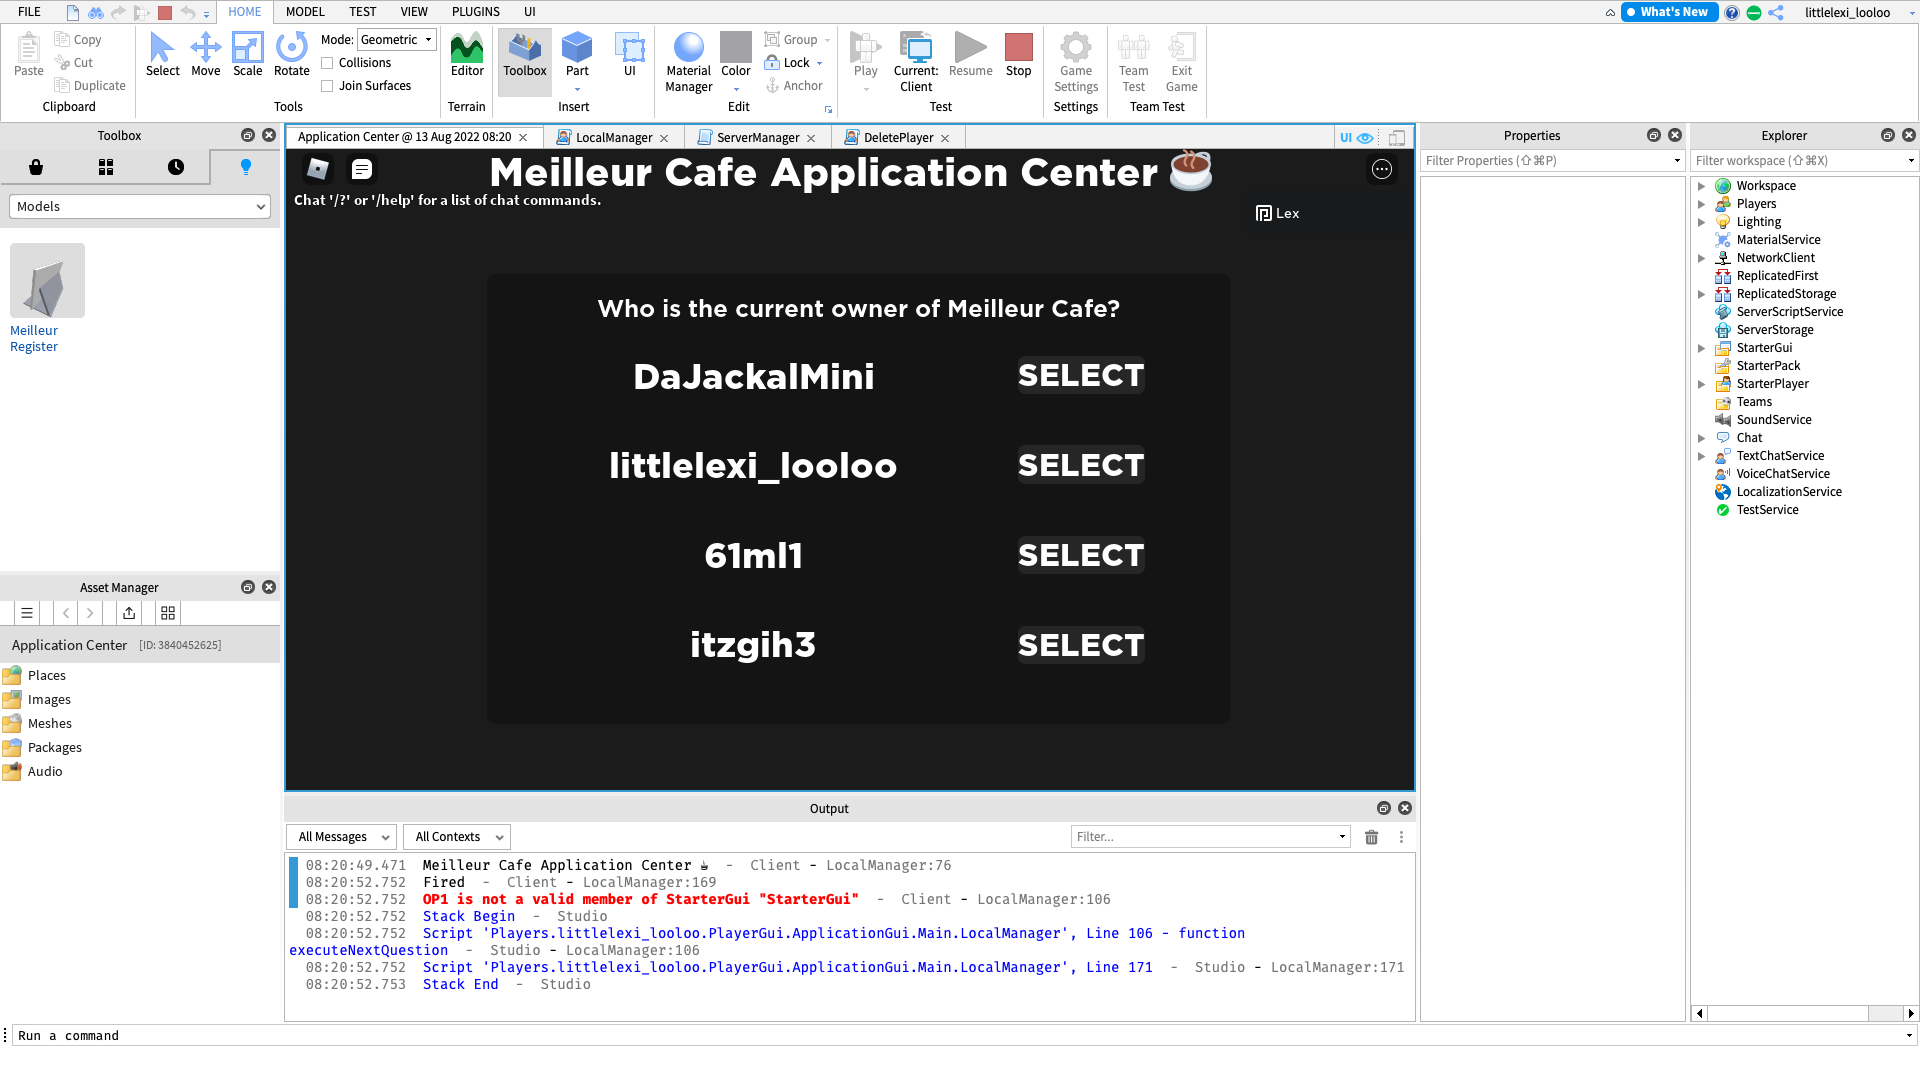The image size is (1920, 1080).
Task: Click the Roblox menu icon in viewport
Action: pos(318,169)
